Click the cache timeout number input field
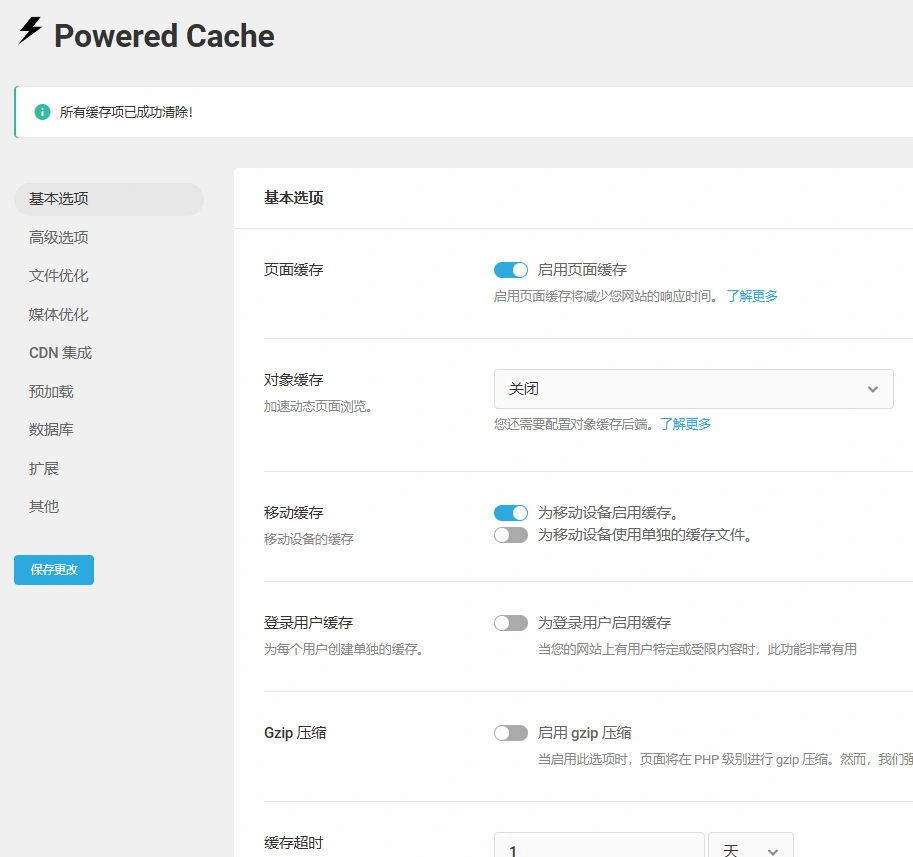Screen dimensions: 913x857 [x=599, y=849]
